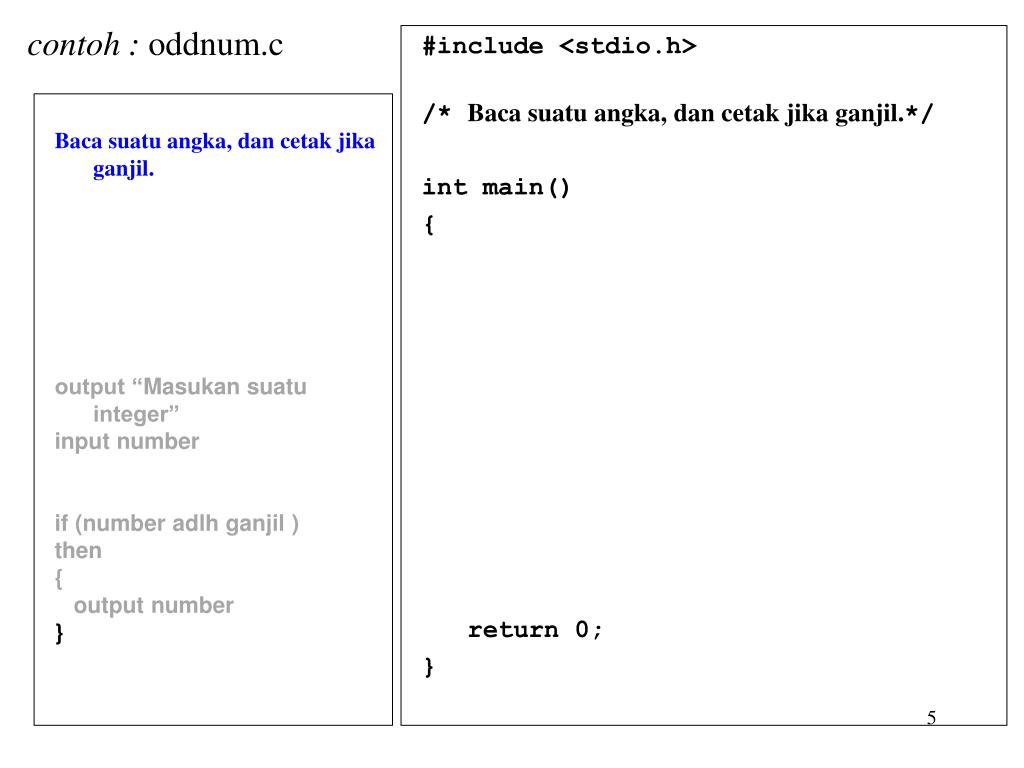The width and height of the screenshot is (1024, 768).
Task: Click the title text "contoh : oddnum.c"
Action: point(155,45)
